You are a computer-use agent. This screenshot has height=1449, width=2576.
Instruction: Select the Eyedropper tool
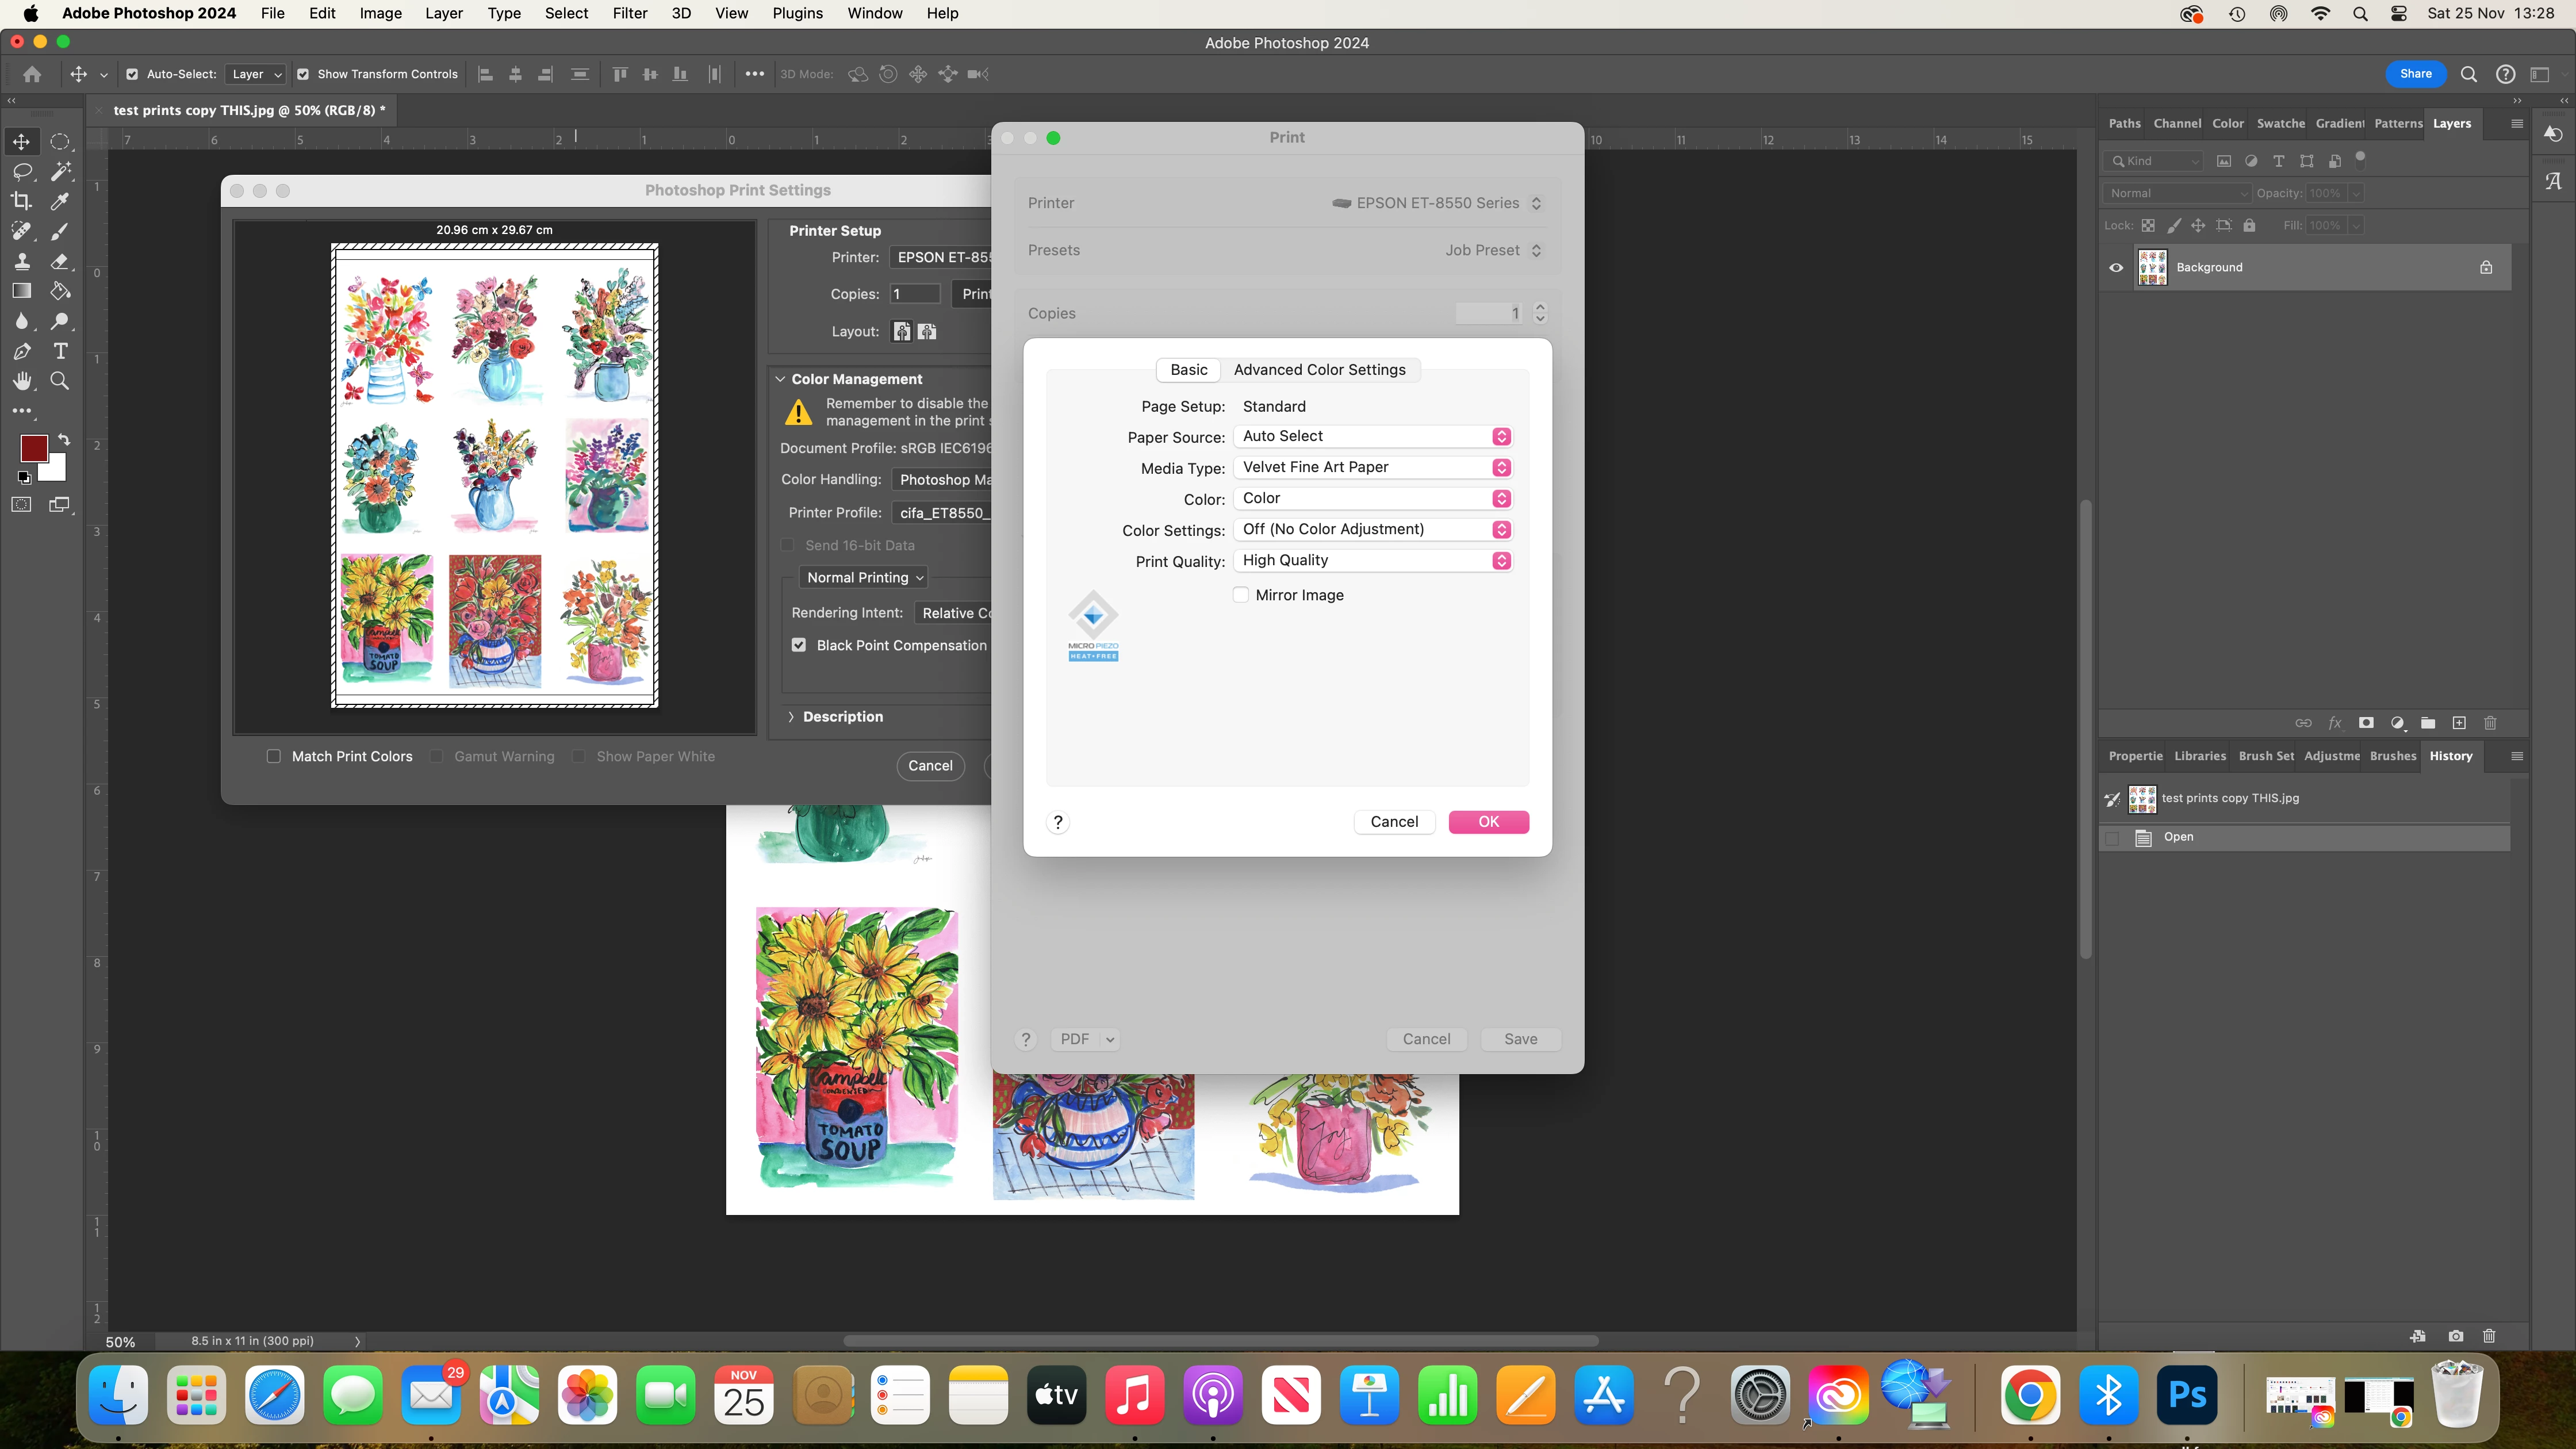point(60,201)
